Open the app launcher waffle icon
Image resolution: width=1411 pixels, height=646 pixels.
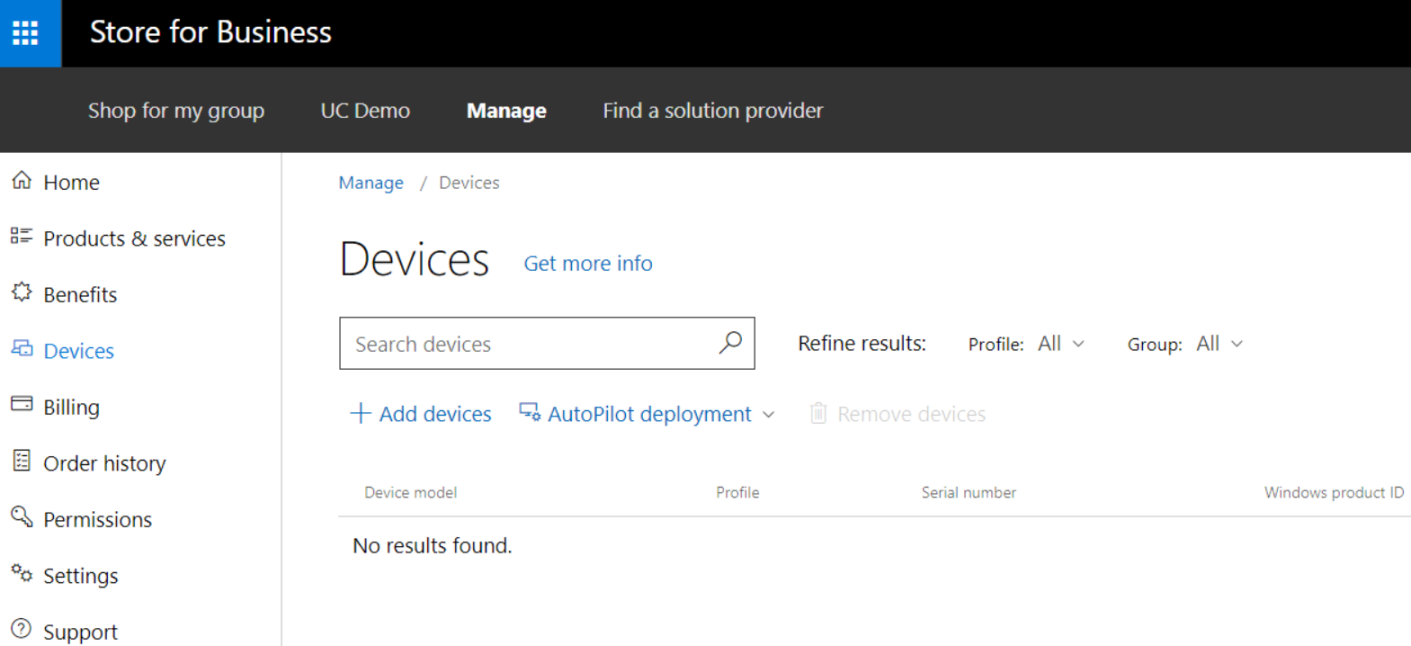25,33
